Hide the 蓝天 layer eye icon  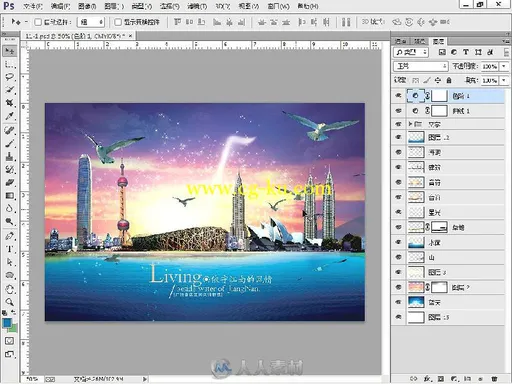398,302
